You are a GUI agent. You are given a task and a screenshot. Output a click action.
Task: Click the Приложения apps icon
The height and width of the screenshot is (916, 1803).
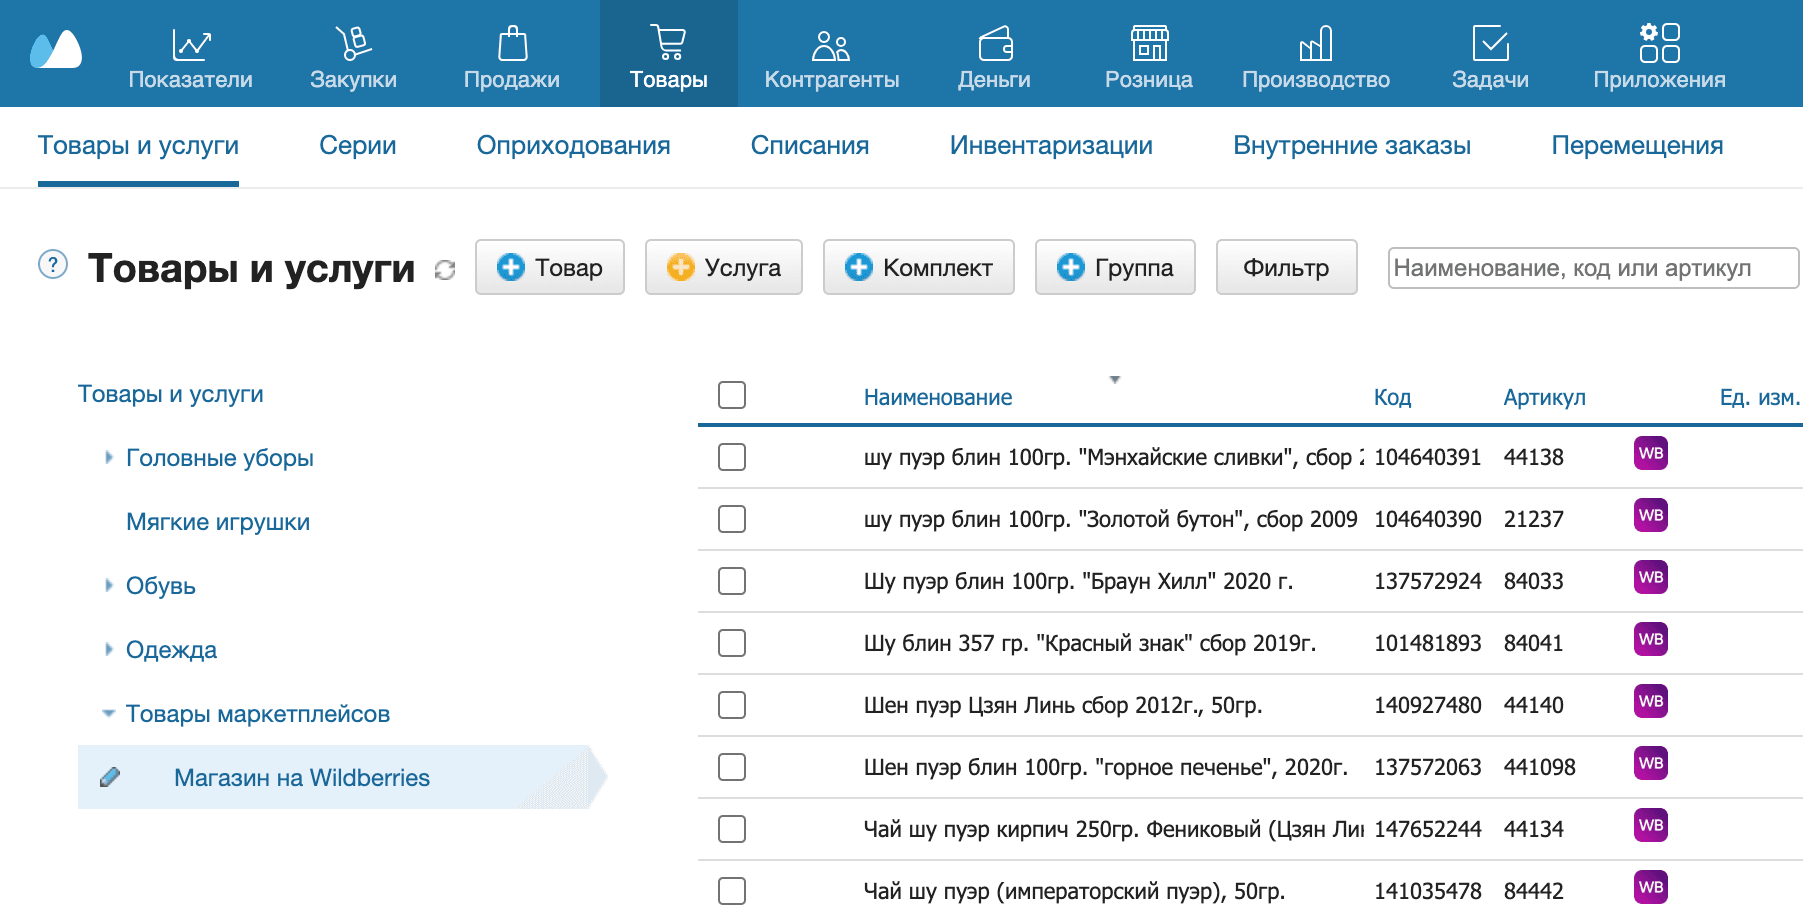(x=1658, y=42)
